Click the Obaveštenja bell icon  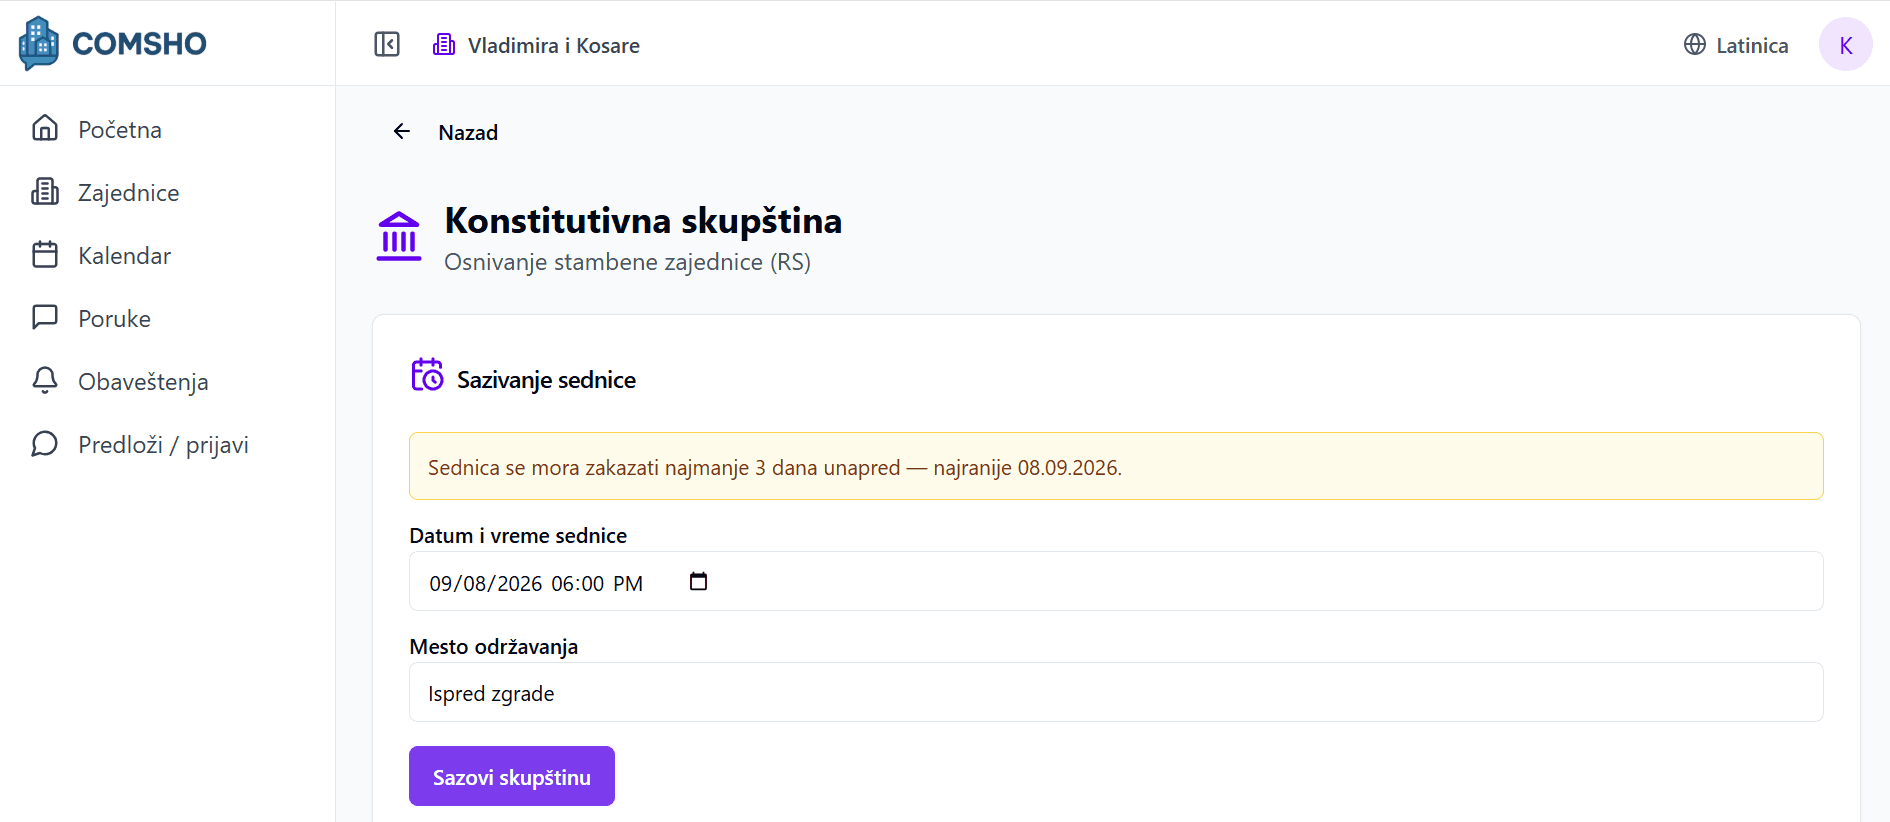click(45, 380)
